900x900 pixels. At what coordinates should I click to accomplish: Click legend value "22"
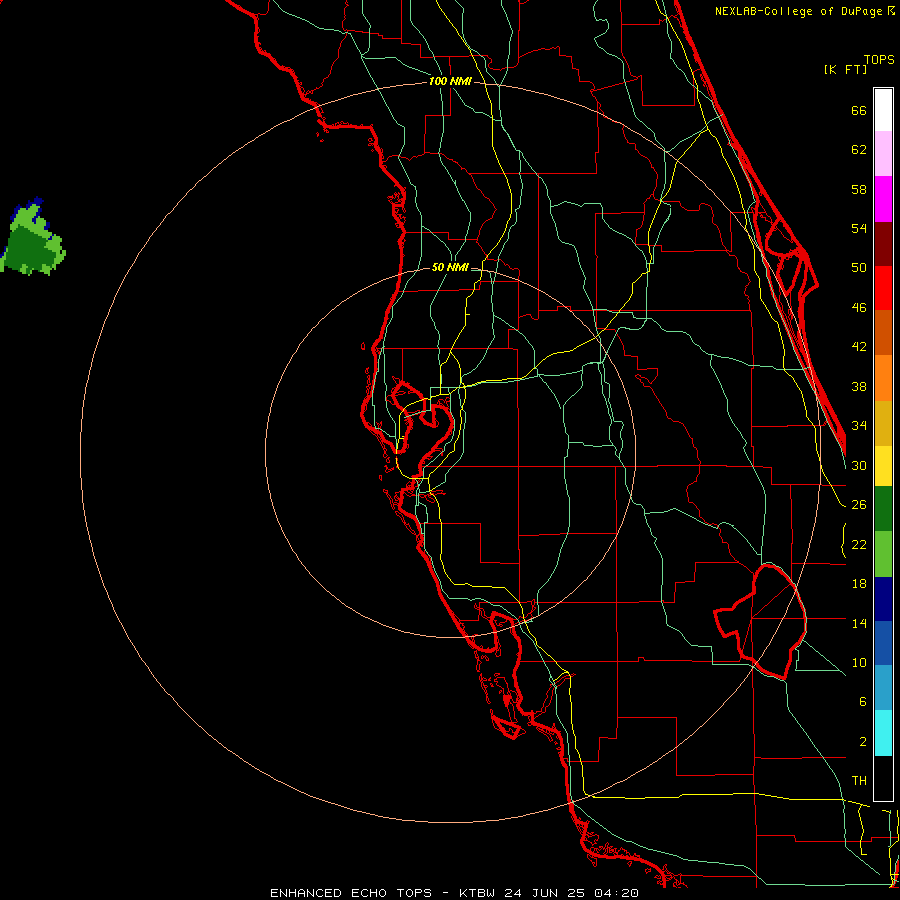(x=859, y=545)
